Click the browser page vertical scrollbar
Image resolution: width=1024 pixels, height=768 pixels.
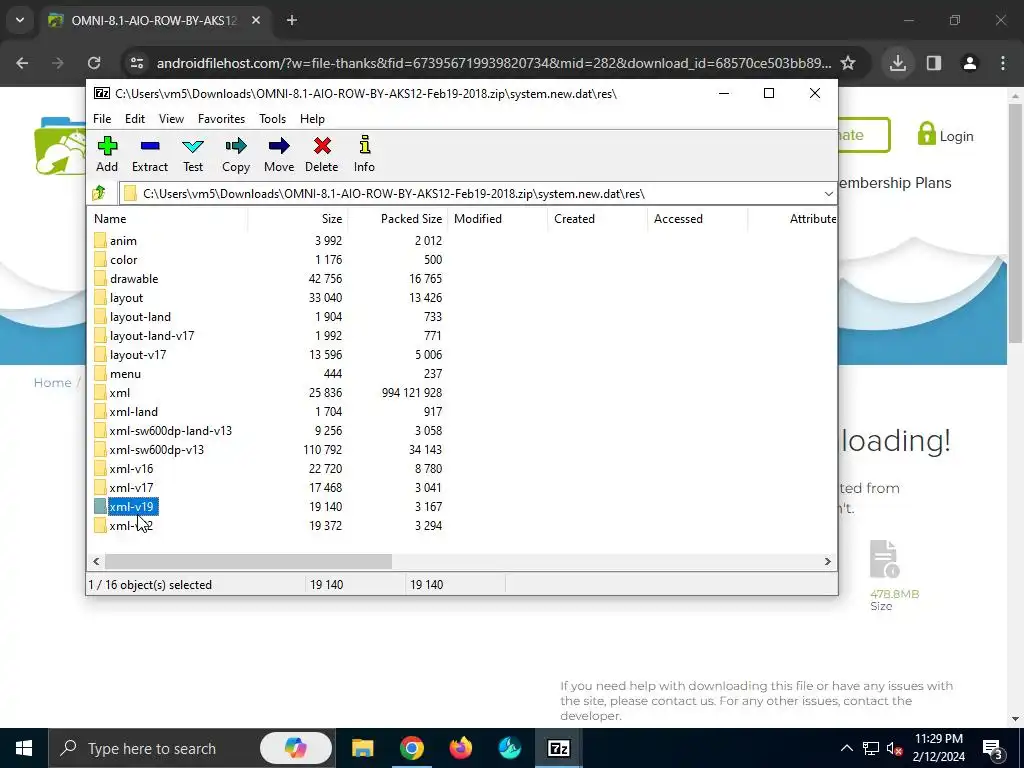(x=1015, y=222)
